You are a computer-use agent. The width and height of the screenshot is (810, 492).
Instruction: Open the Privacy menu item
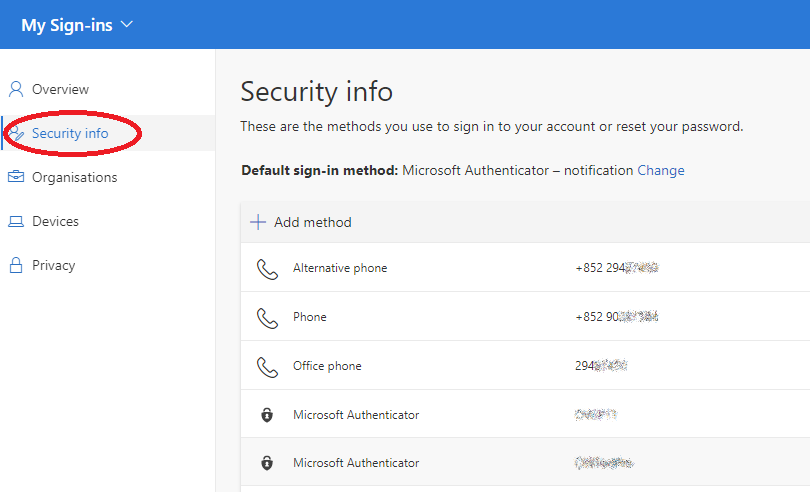coord(54,265)
